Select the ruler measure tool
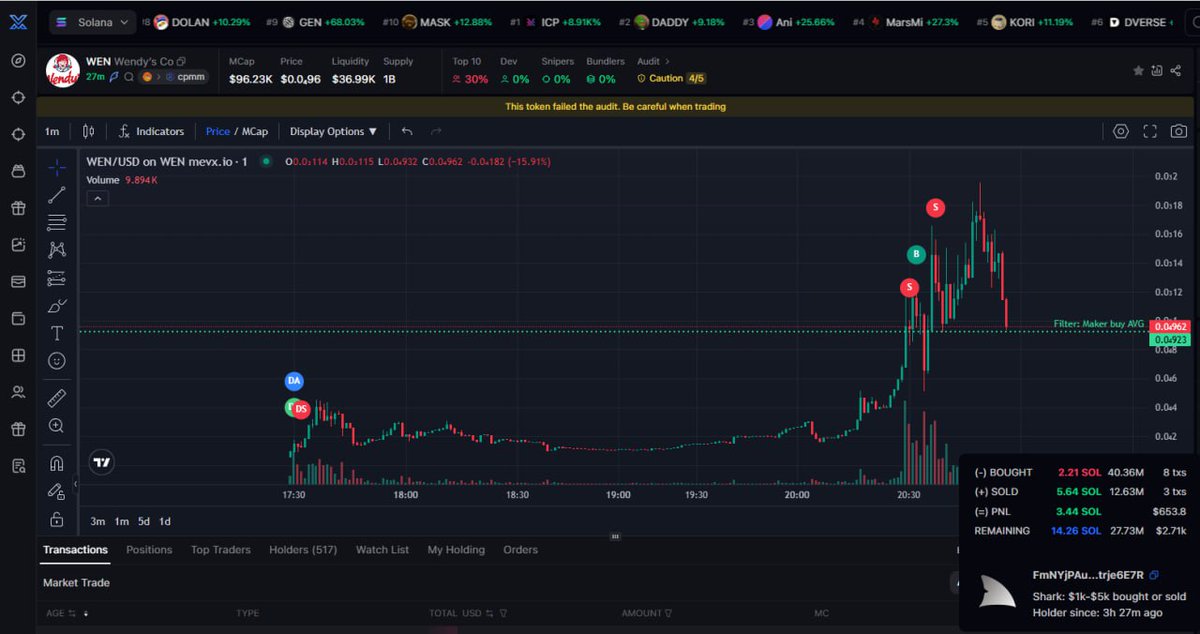The height and width of the screenshot is (634, 1200). (x=57, y=398)
